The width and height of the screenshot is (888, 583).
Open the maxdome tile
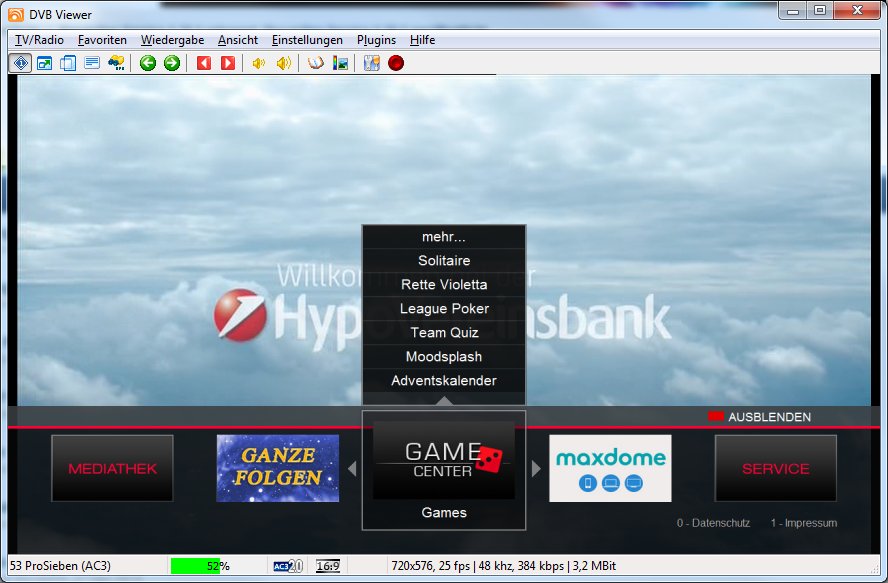click(610, 468)
